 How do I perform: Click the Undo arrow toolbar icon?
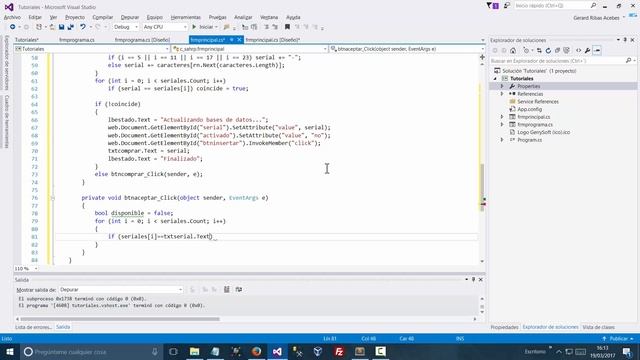(x=82, y=27)
